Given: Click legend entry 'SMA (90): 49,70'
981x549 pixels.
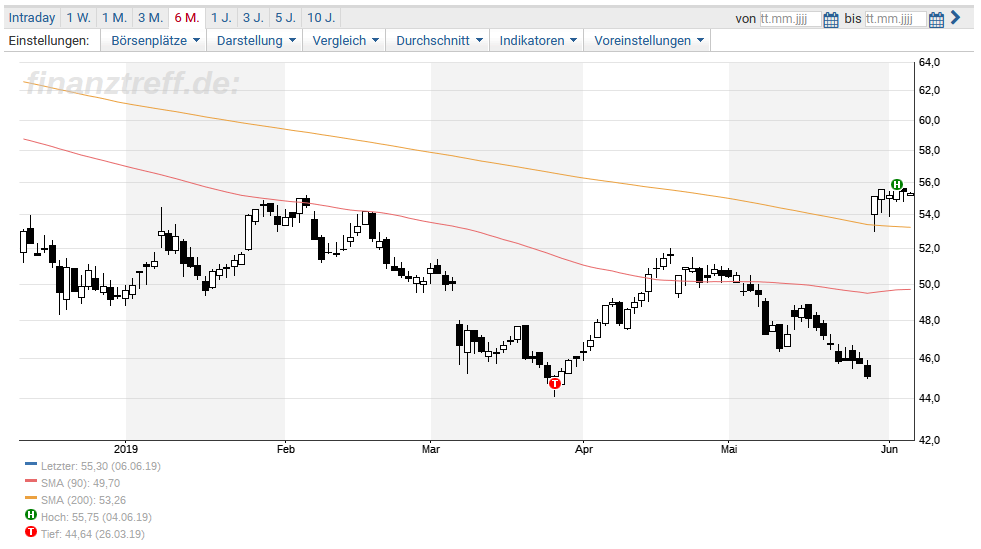Looking at the screenshot, I should [x=80, y=483].
